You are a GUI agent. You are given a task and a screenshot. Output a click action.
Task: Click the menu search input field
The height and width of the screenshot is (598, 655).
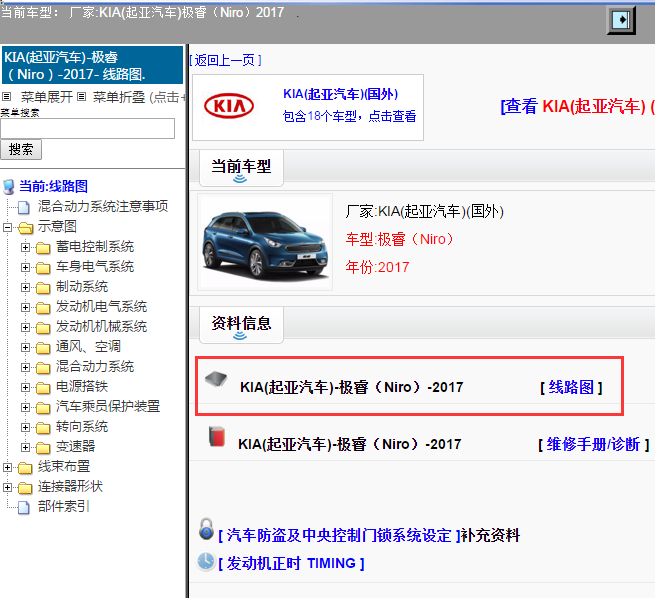point(88,129)
